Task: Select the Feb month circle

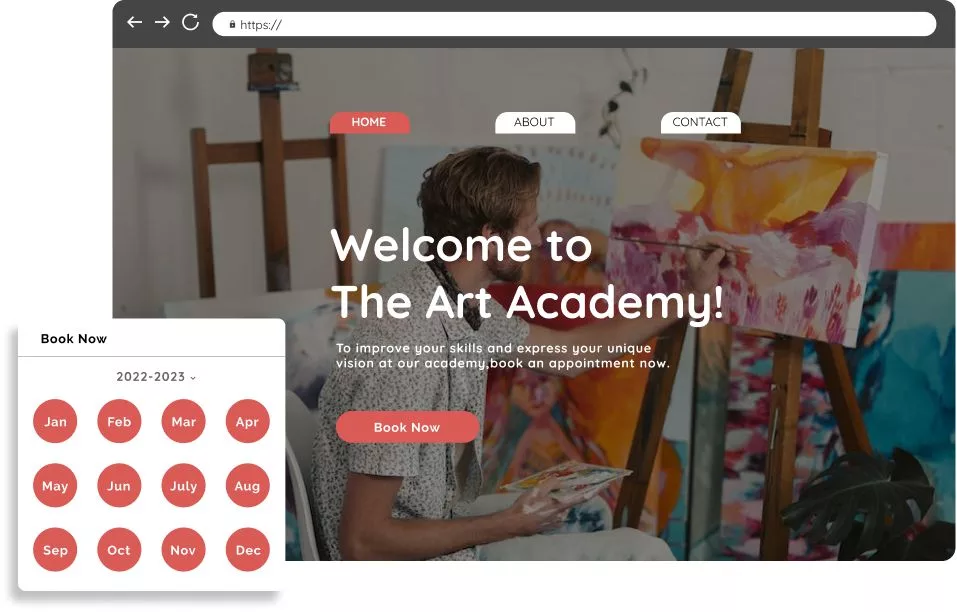Action: (119, 422)
